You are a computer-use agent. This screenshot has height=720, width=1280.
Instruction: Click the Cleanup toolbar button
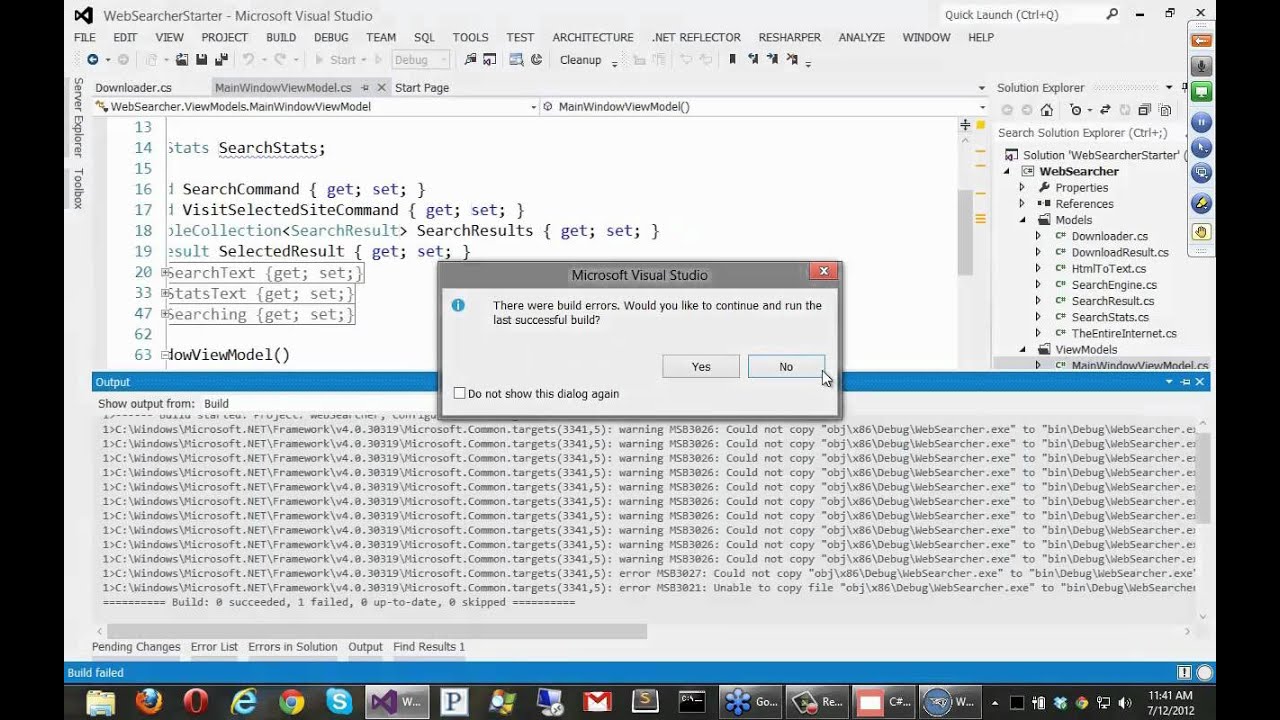coord(580,60)
